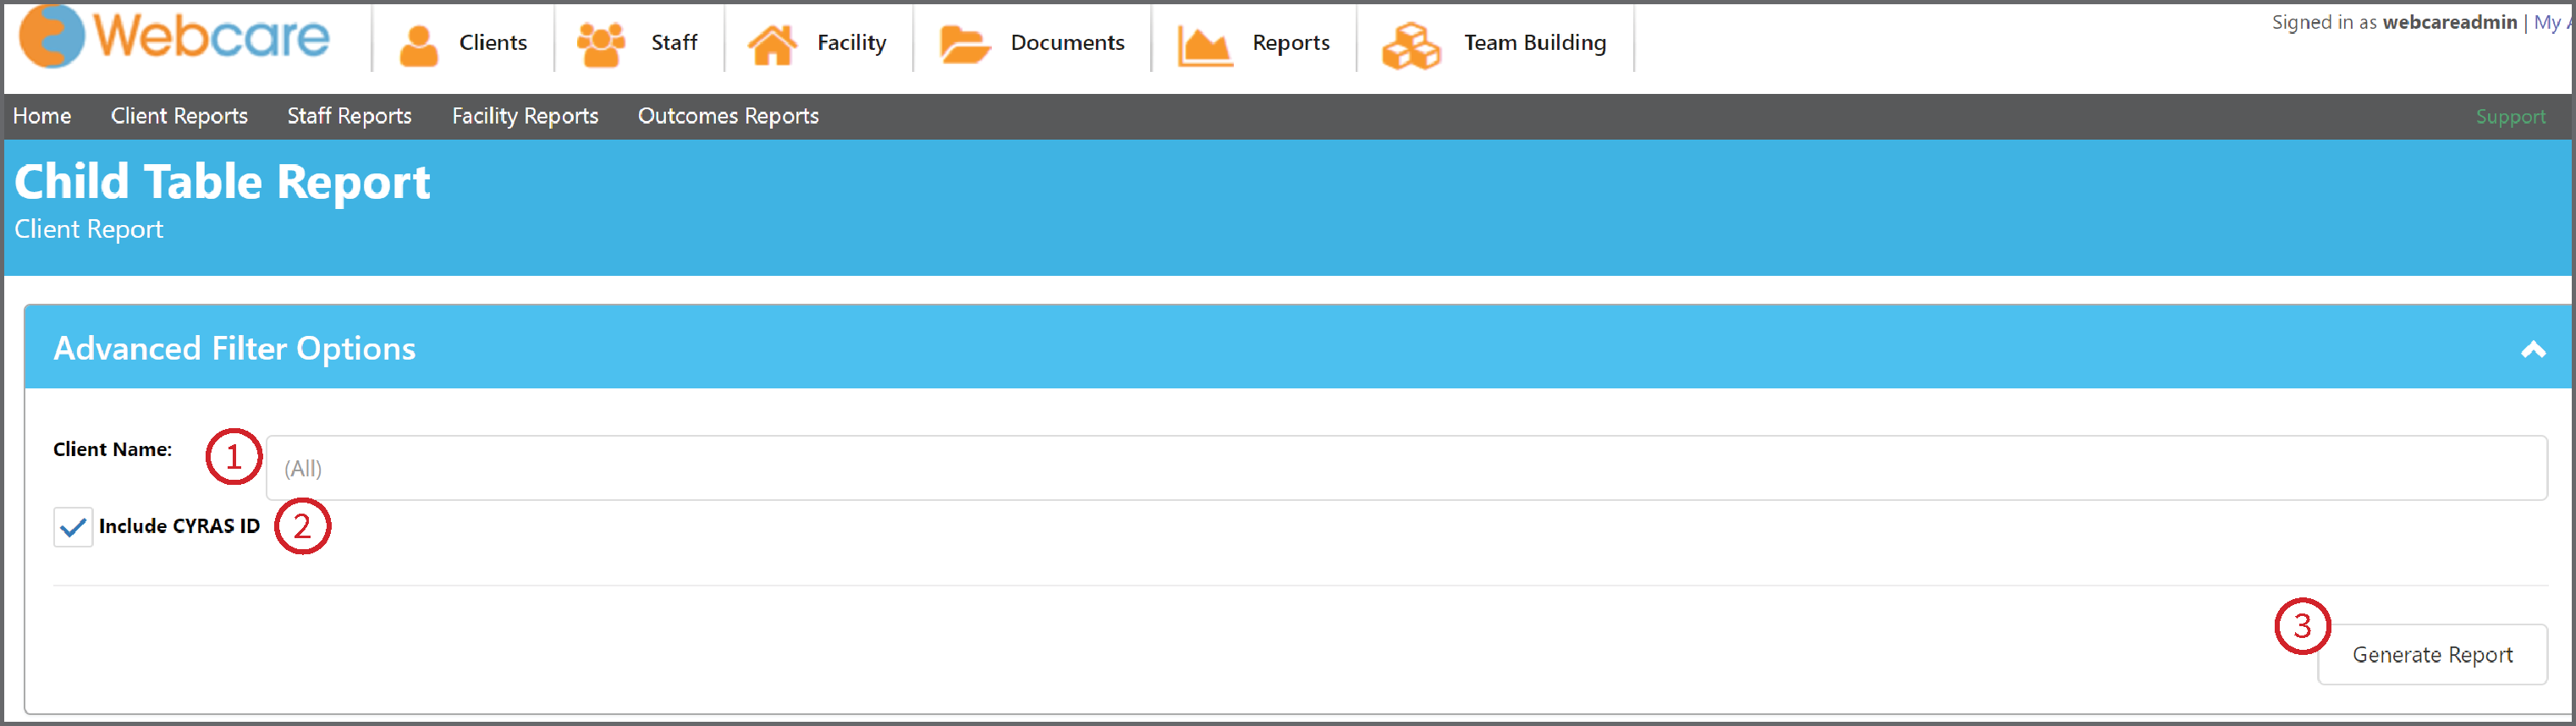This screenshot has width=2576, height=726.
Task: Click the Include CYRAS ID label
Action: click(179, 526)
